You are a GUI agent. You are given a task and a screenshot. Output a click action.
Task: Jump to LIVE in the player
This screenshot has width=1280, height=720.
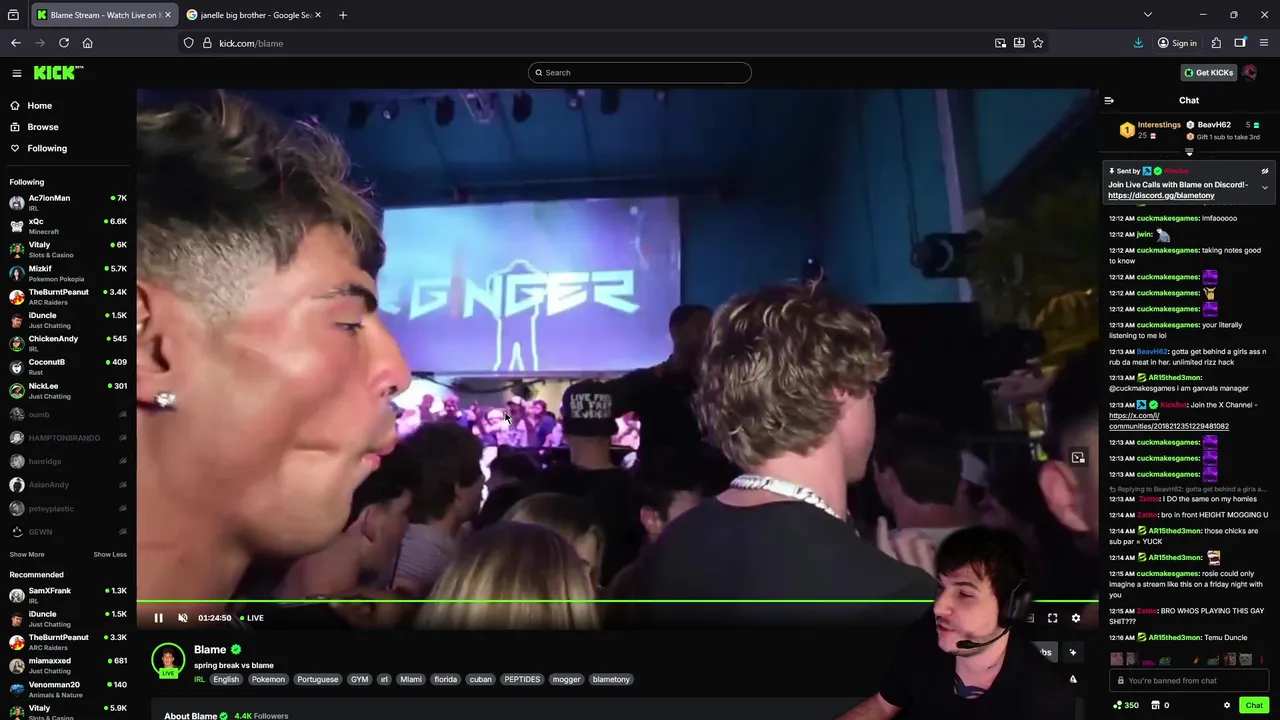tap(251, 618)
